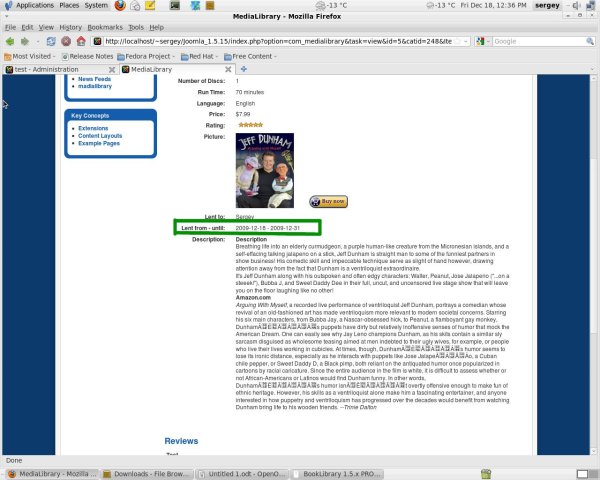This screenshot has height=480, width=600.
Task: Bookmark the page with the address bar star
Action: pyautogui.click(x=457, y=41)
